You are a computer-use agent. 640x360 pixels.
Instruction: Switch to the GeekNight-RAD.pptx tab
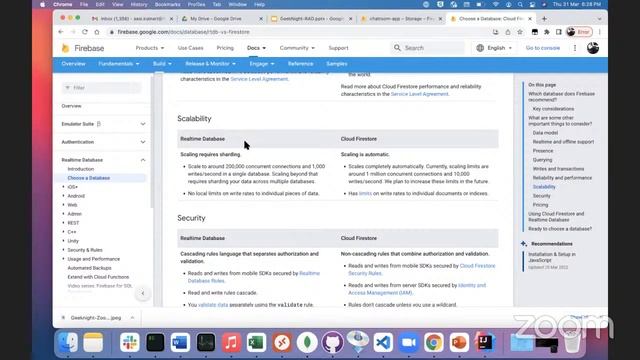tap(311, 19)
